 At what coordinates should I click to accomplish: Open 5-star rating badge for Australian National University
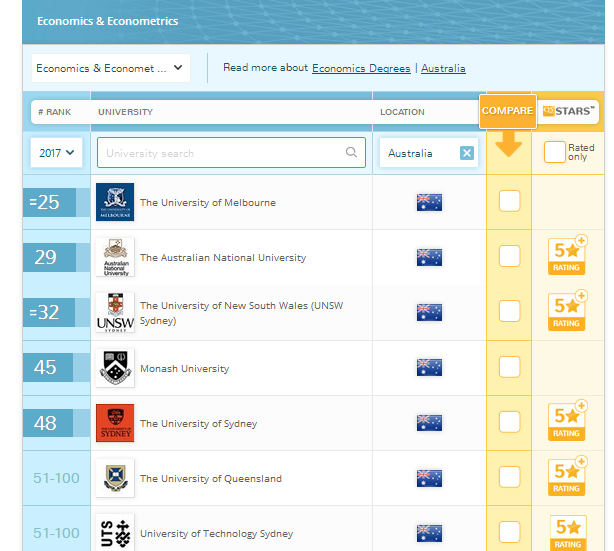pyautogui.click(x=567, y=257)
